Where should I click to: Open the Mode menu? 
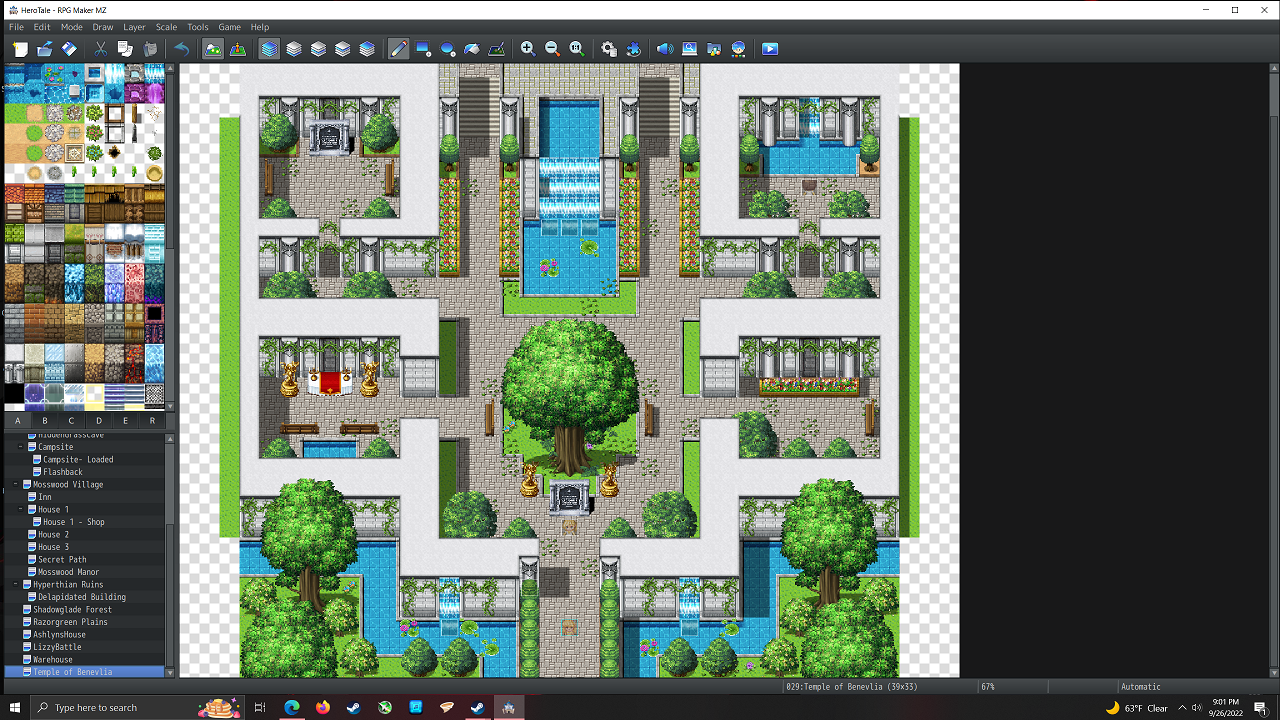(x=71, y=27)
